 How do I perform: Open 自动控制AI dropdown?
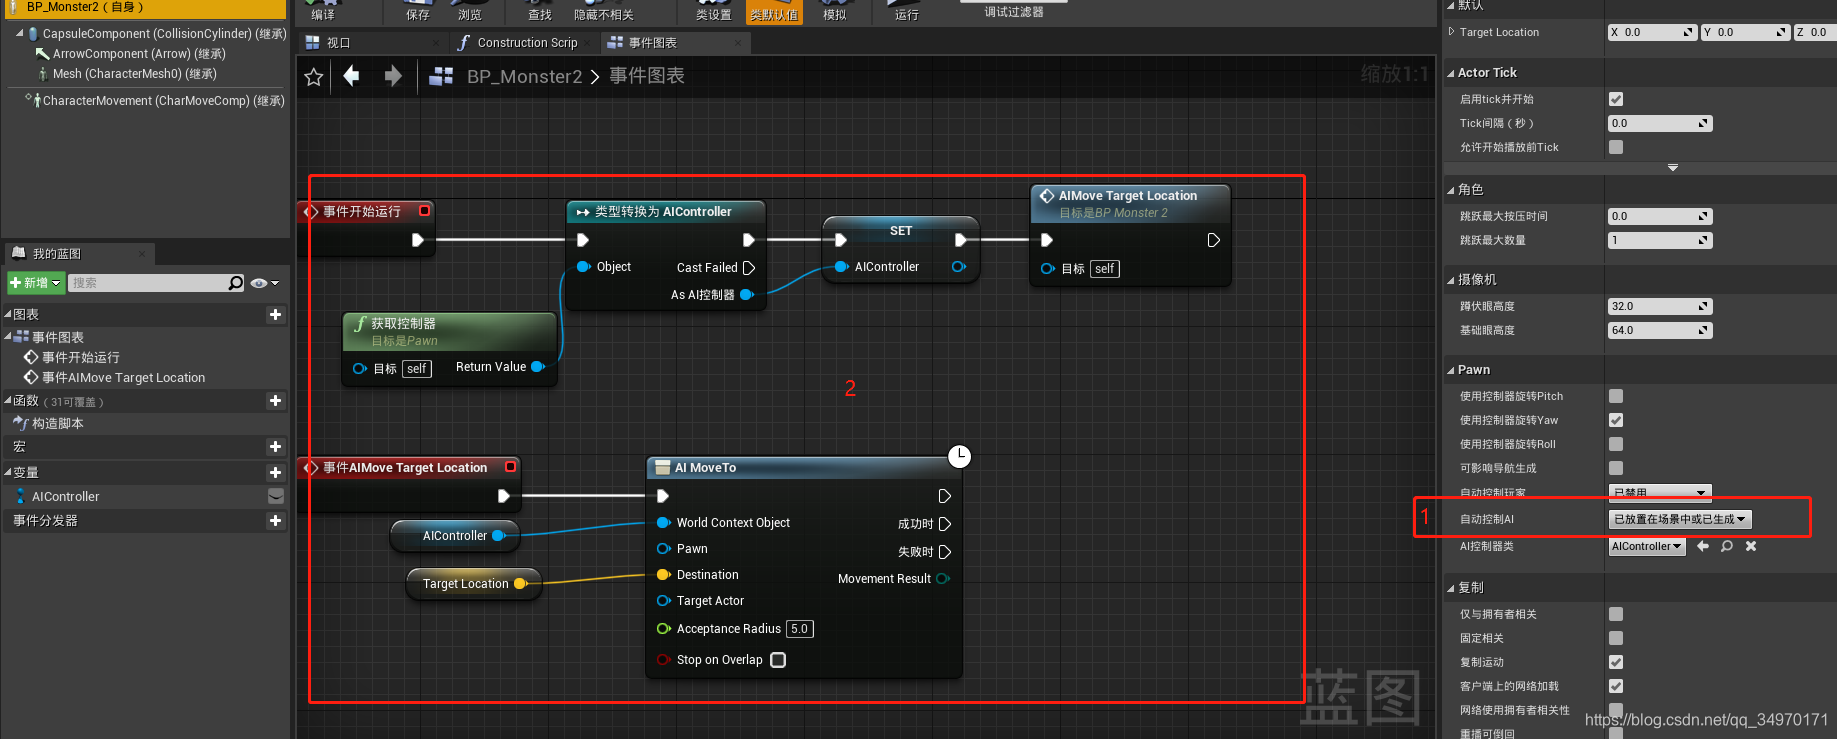click(1680, 519)
